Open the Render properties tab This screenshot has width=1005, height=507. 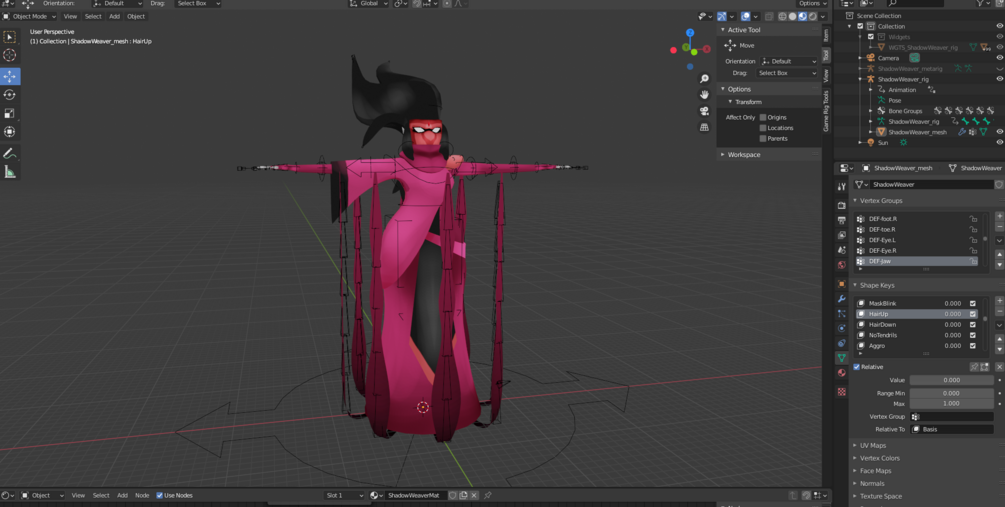pos(842,205)
